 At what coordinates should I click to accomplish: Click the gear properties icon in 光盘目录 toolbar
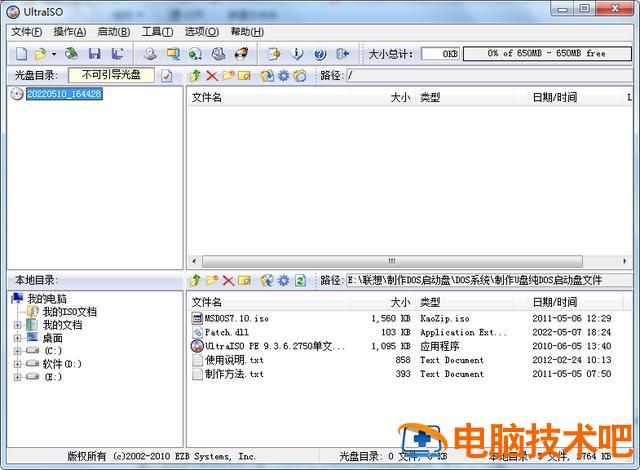coord(283,75)
